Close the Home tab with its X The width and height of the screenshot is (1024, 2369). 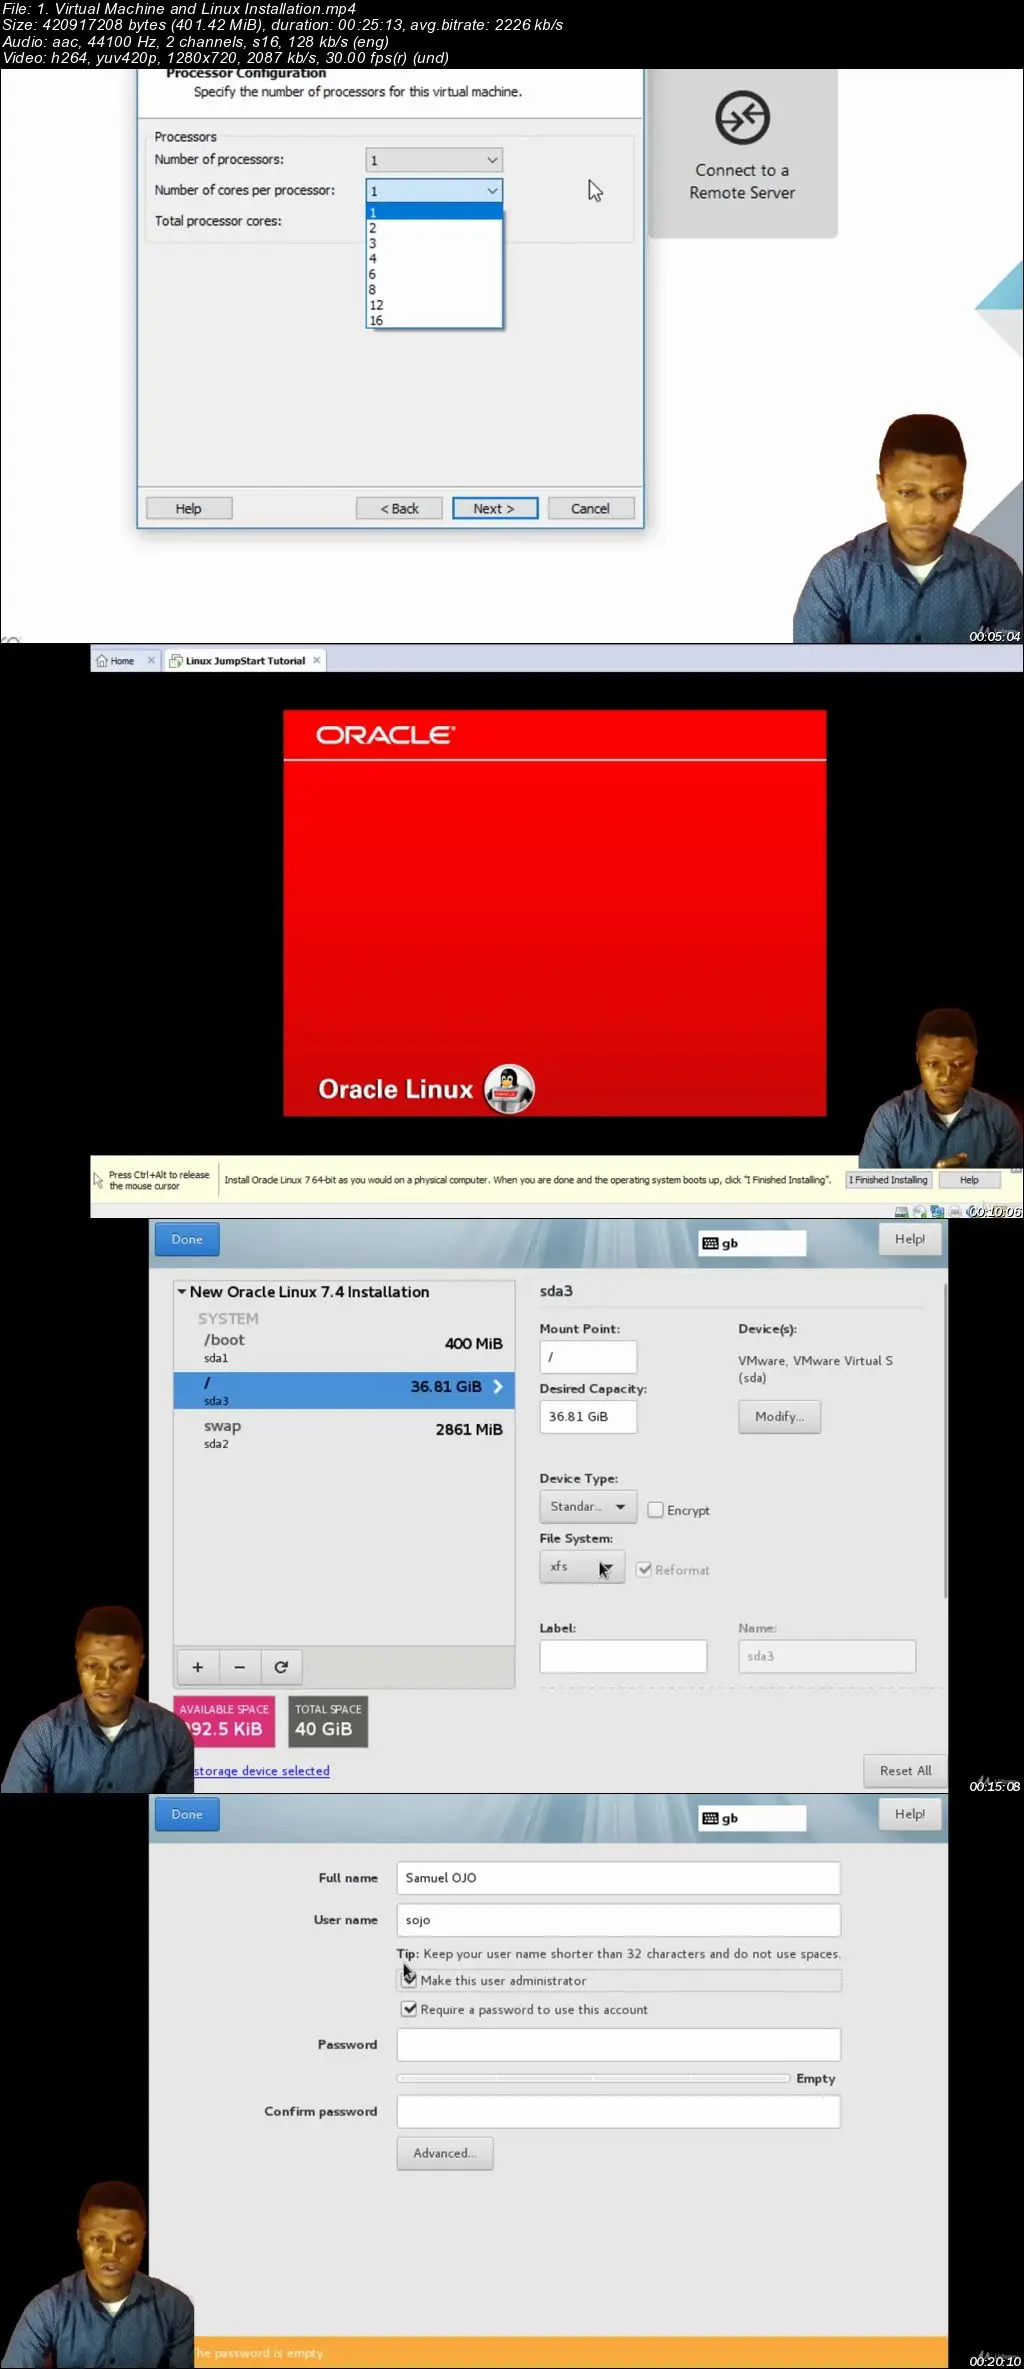pos(151,660)
